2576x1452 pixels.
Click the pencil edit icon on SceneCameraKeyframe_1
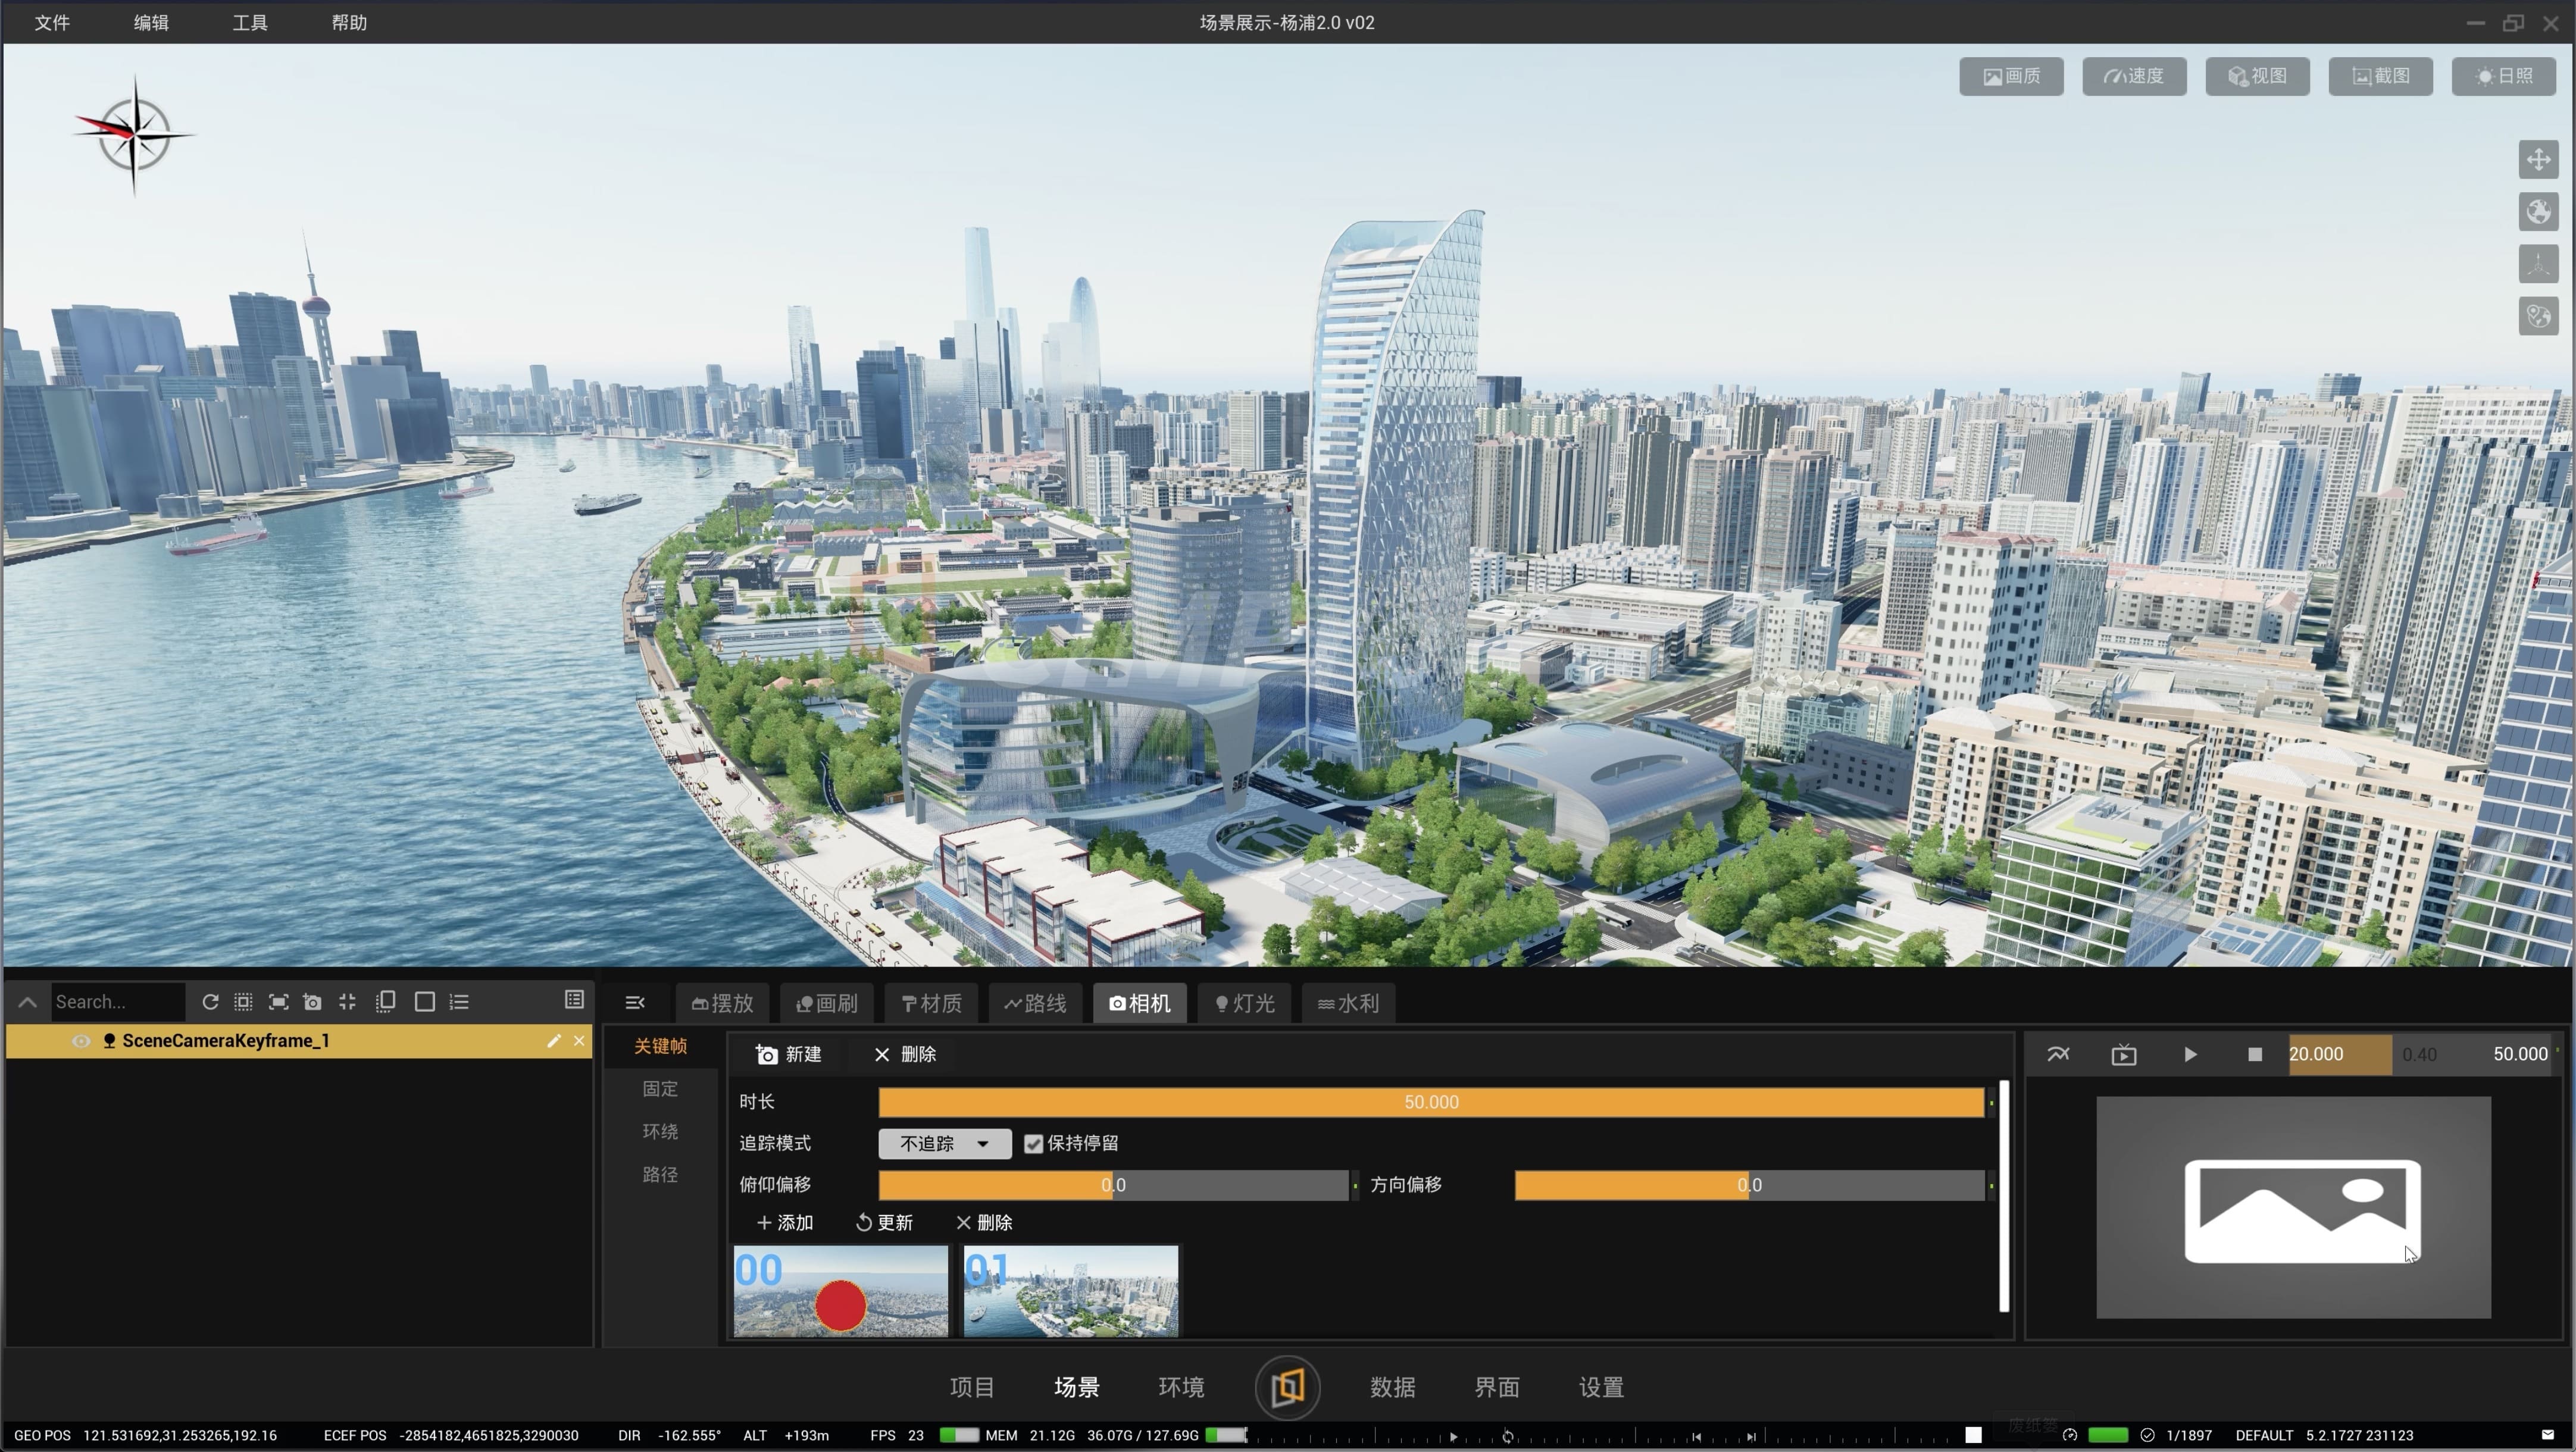554,1041
